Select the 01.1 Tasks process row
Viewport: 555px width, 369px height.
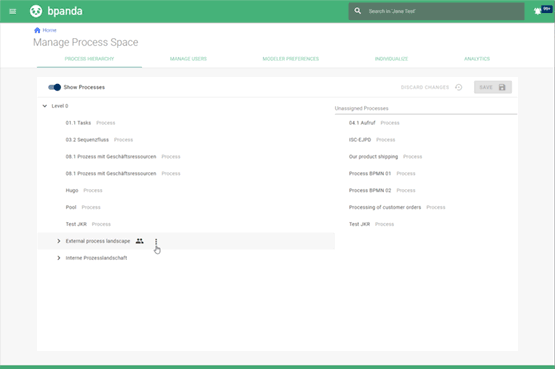(186, 123)
